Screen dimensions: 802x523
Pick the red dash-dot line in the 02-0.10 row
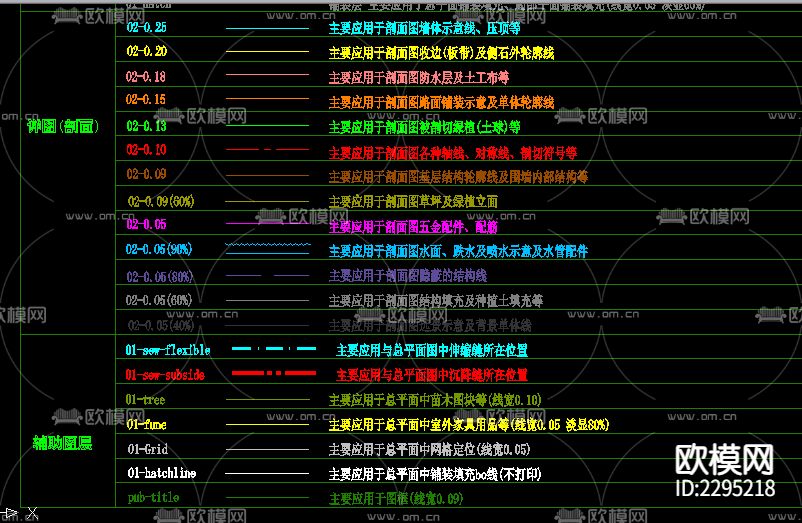268,149
